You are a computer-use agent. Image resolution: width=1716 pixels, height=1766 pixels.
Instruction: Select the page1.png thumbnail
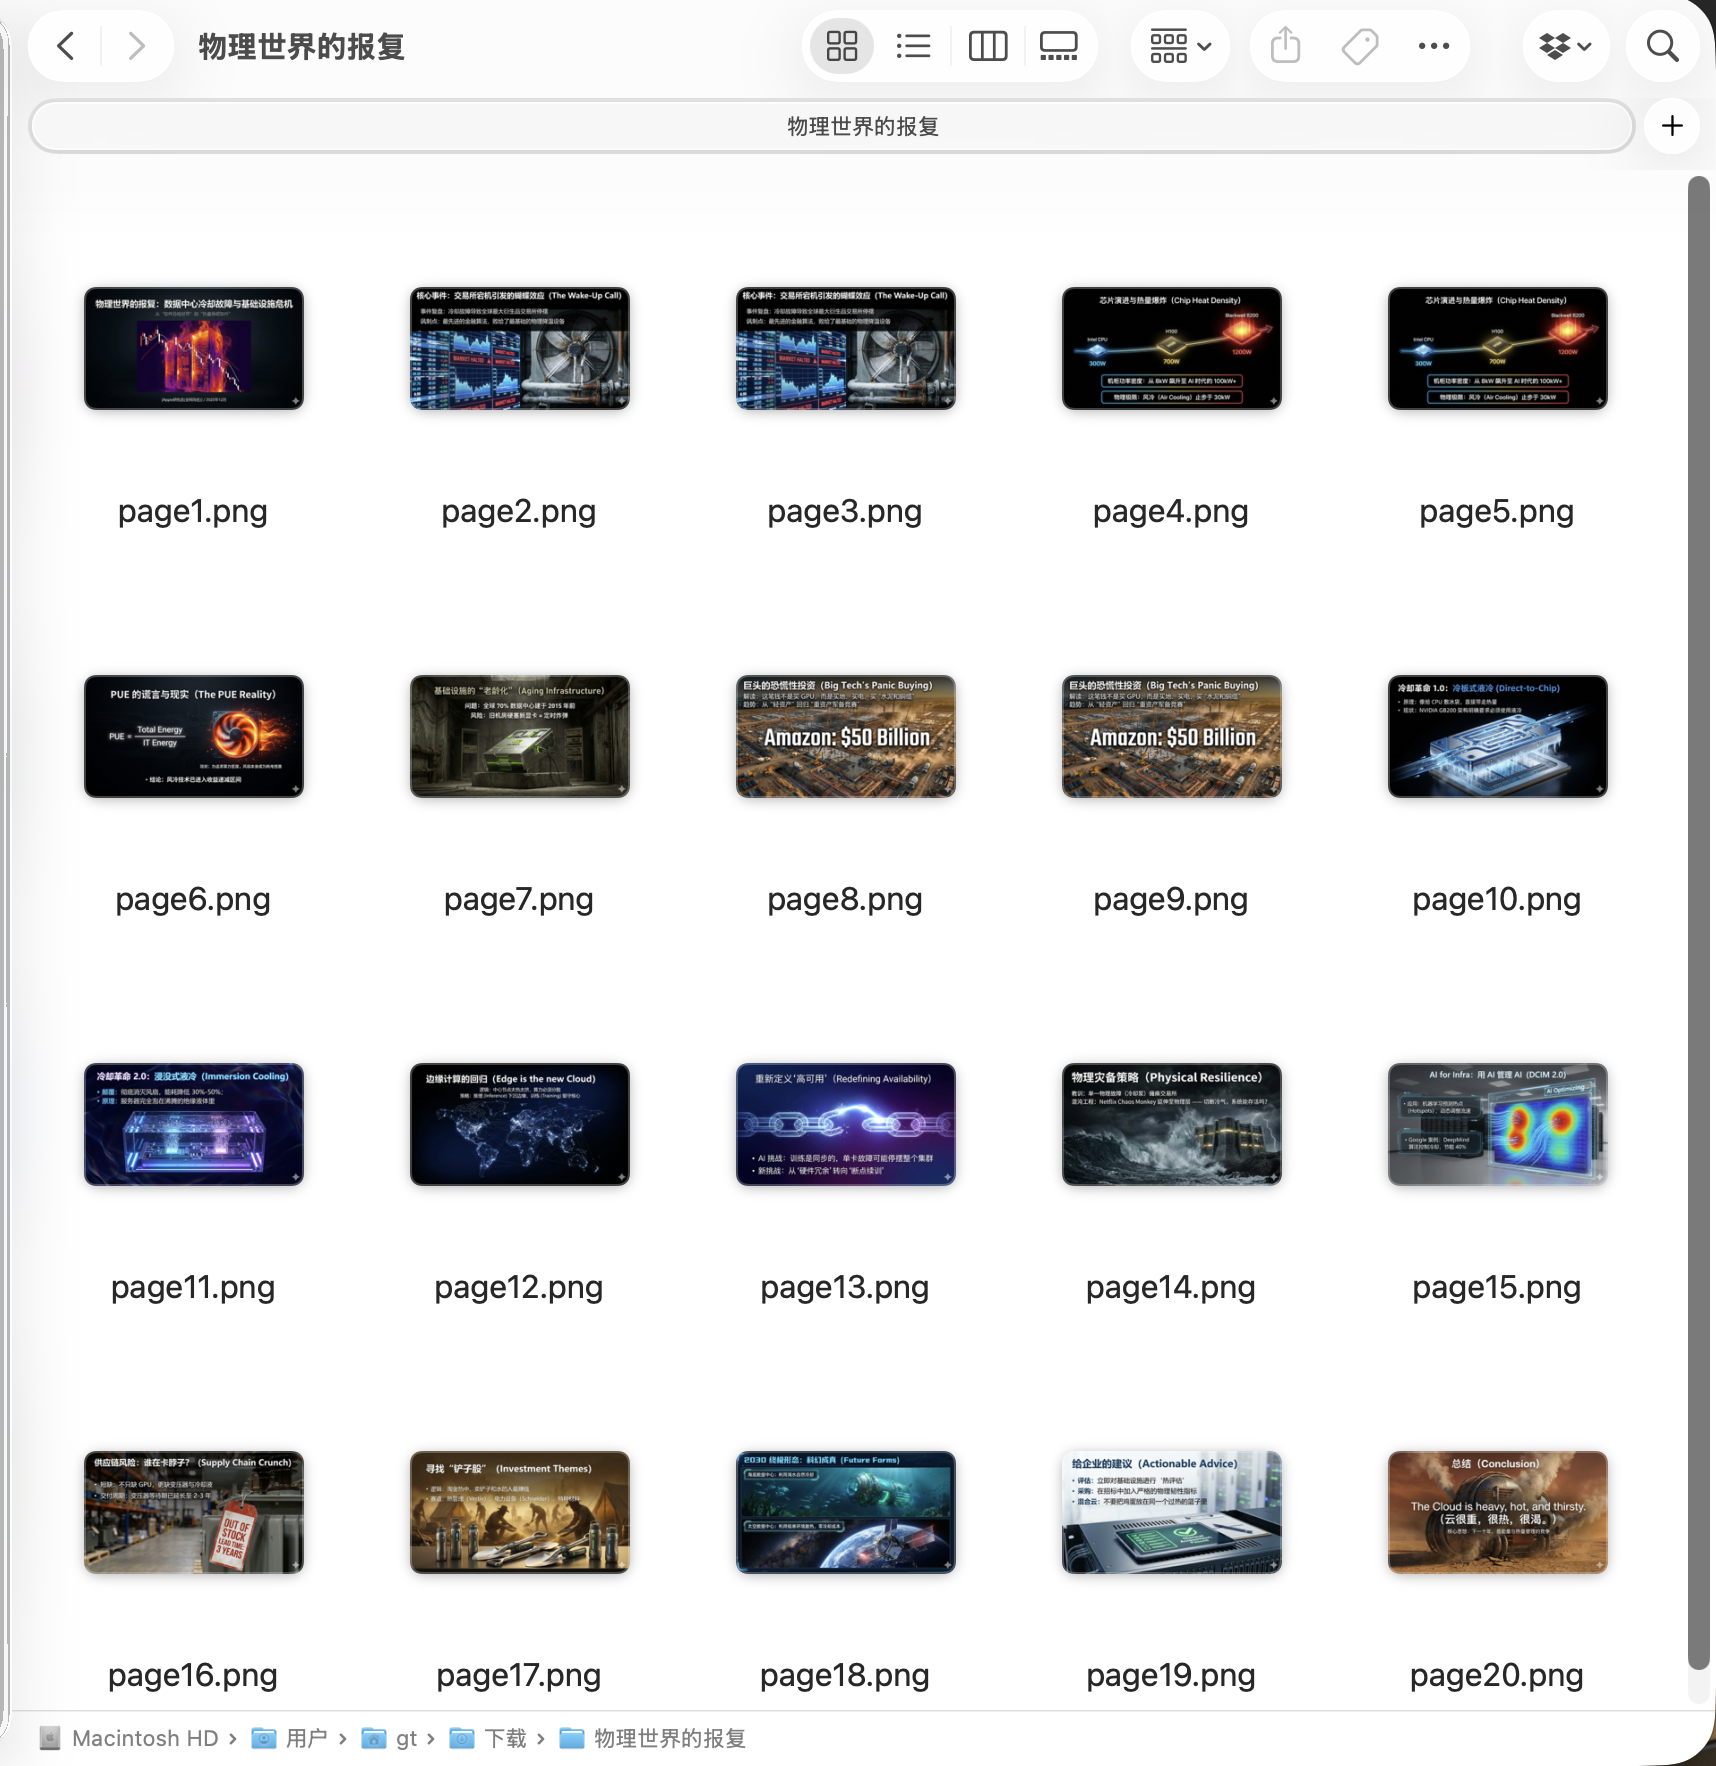(x=194, y=348)
